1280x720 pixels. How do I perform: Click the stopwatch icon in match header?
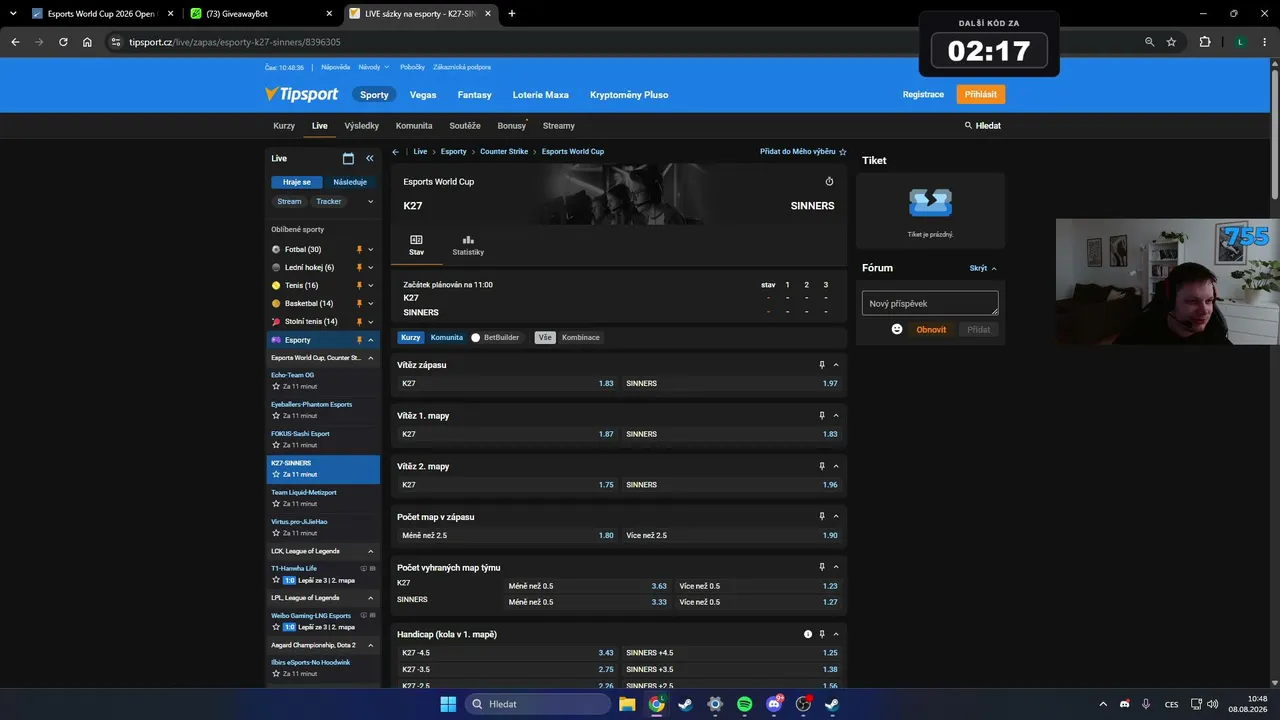click(x=829, y=182)
